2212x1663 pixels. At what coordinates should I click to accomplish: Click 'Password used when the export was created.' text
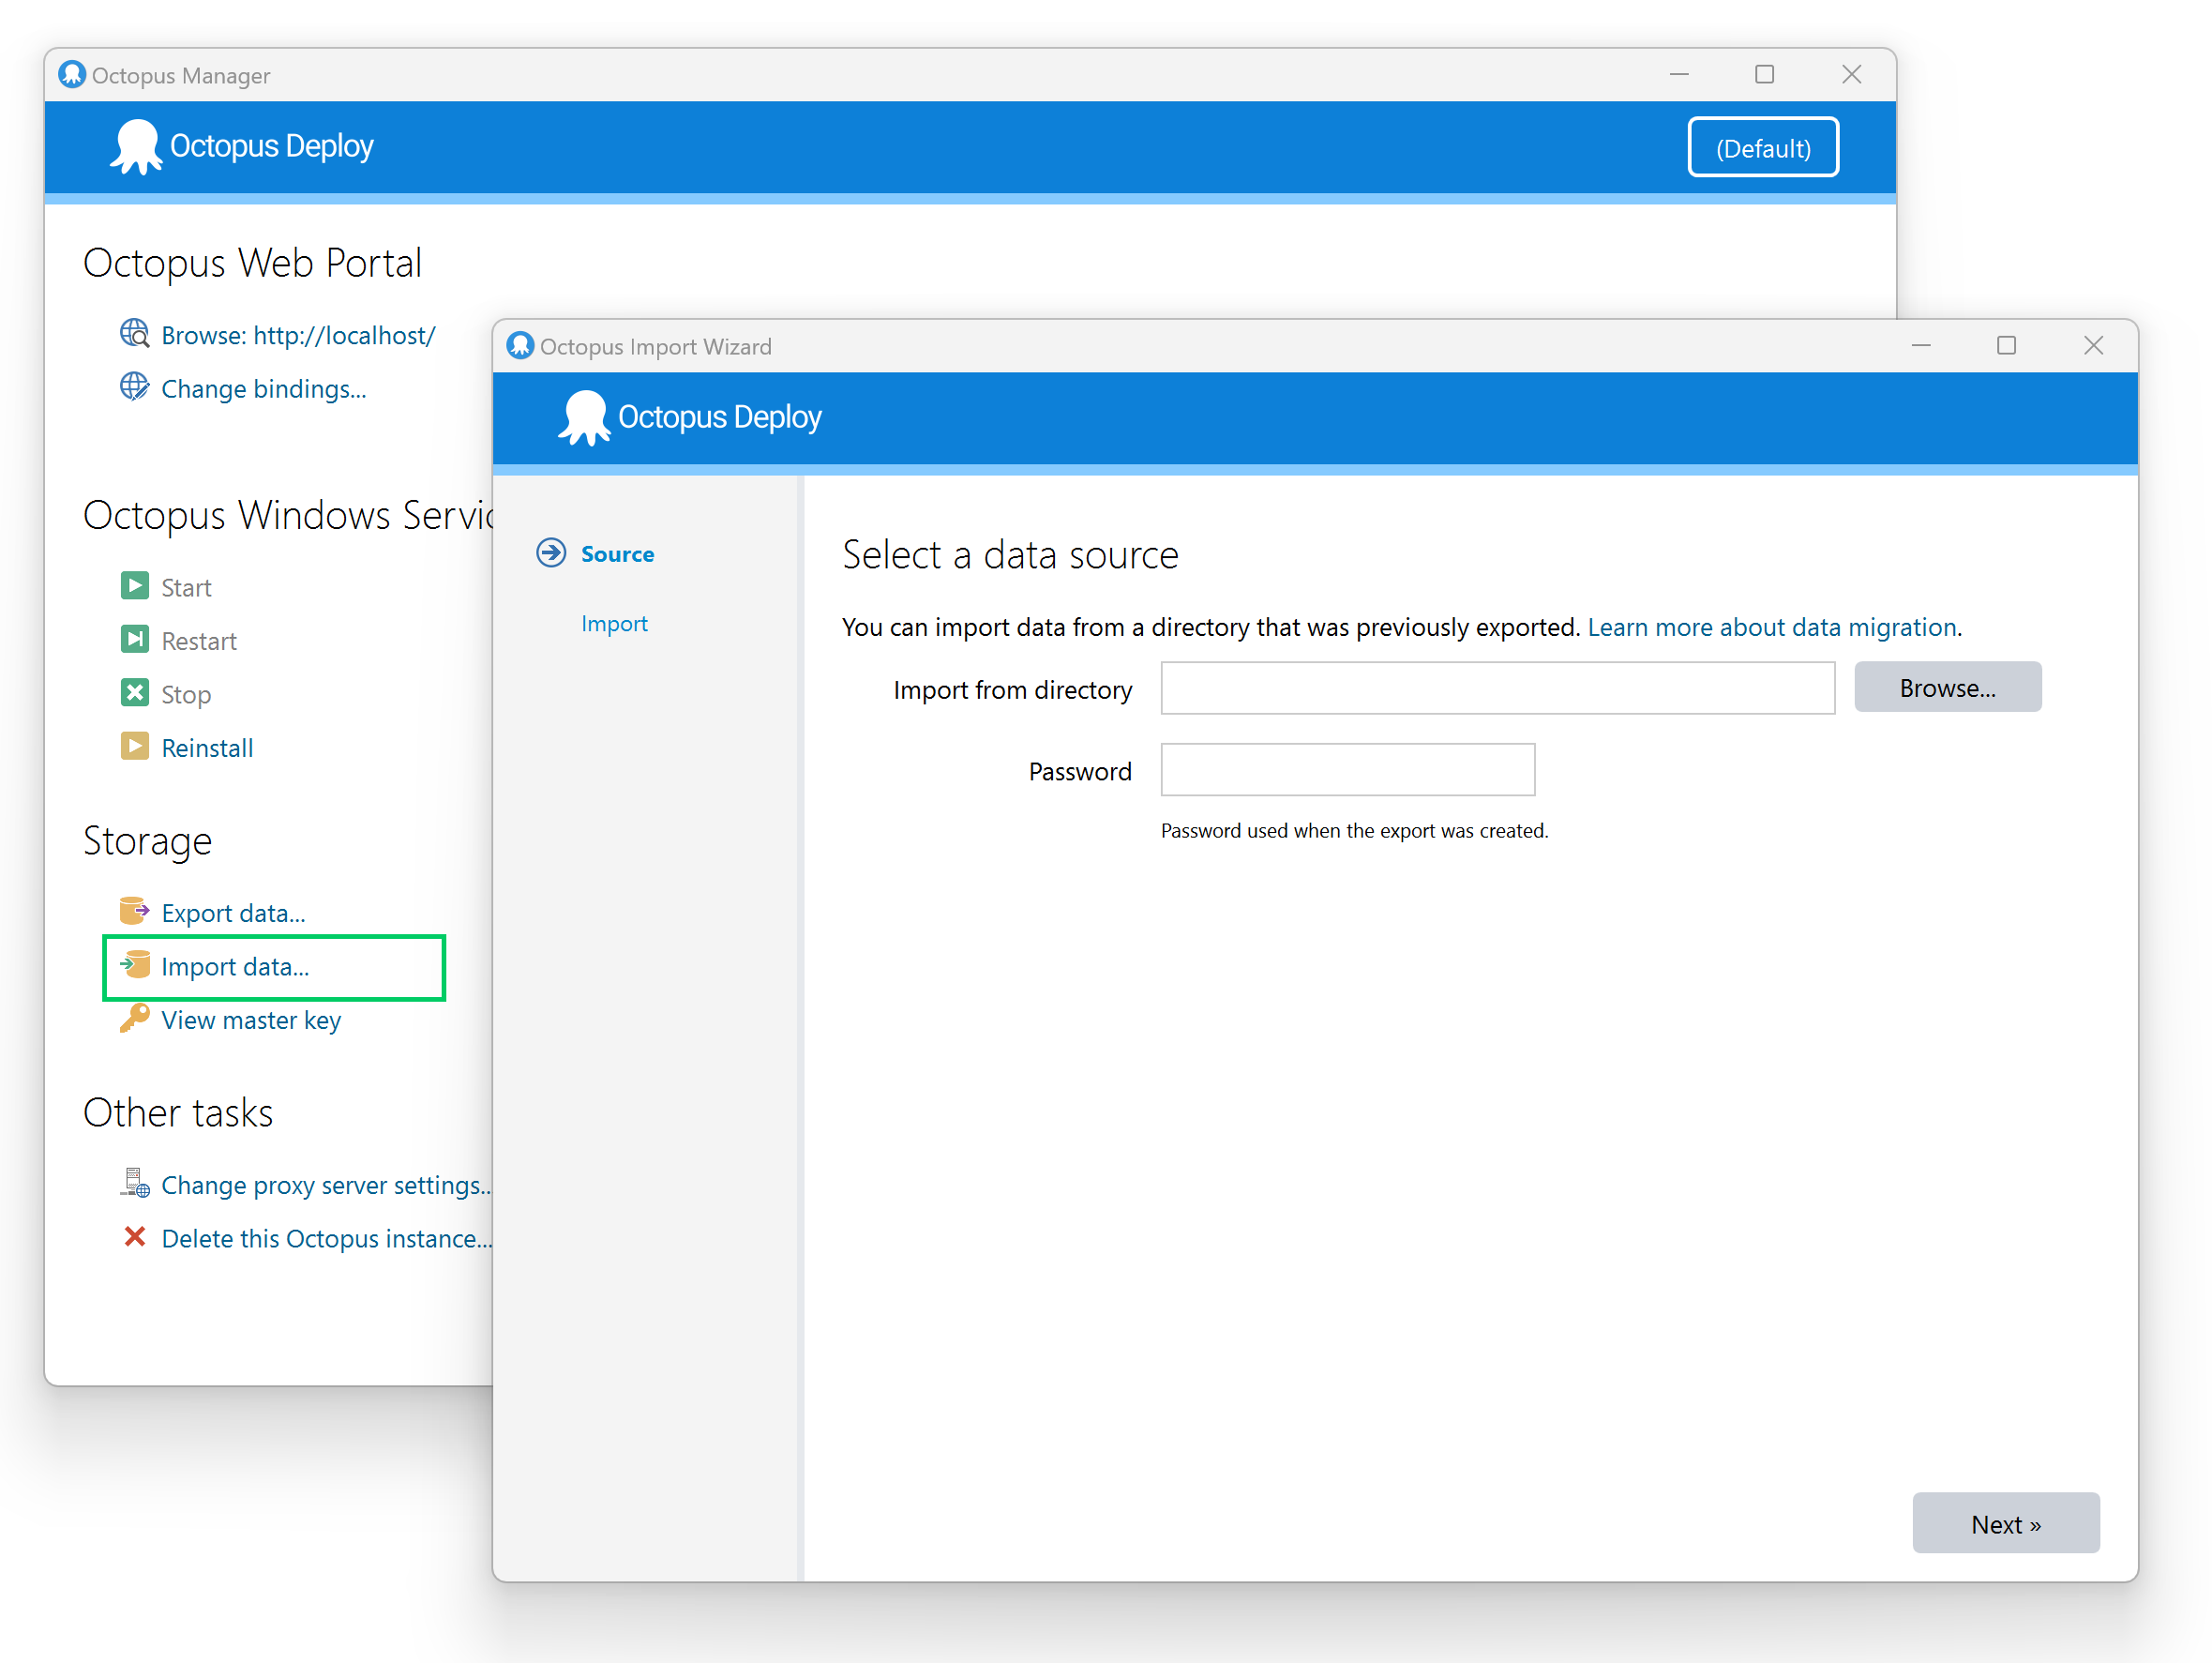1354,830
